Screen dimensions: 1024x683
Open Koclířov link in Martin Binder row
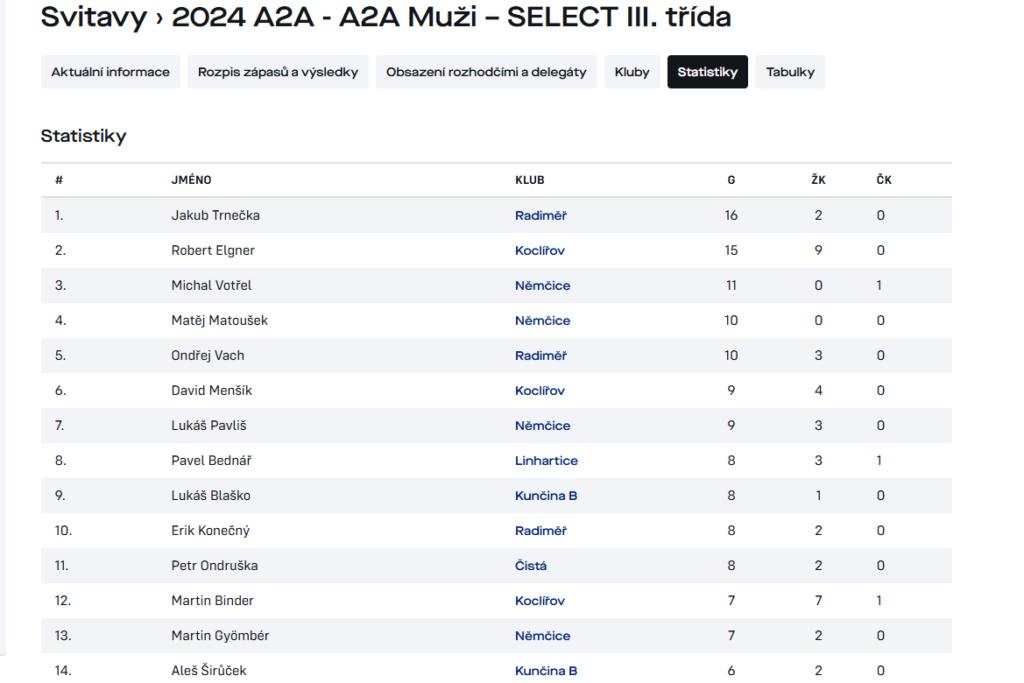pos(539,601)
